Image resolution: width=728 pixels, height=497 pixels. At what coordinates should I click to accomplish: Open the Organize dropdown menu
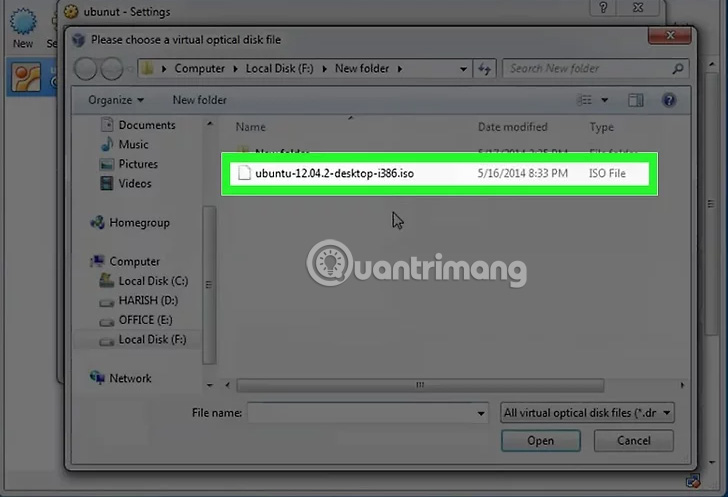(116, 100)
